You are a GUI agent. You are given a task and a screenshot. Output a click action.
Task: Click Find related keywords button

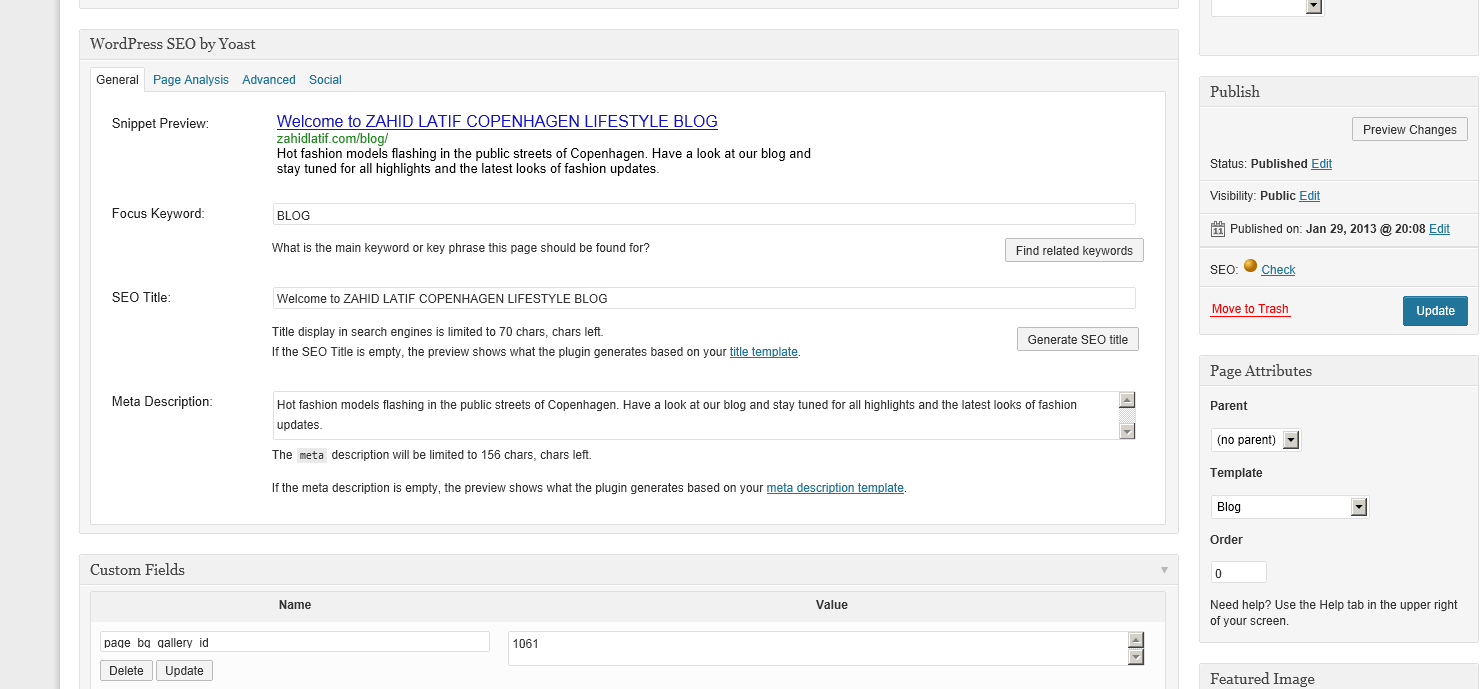(x=1074, y=250)
